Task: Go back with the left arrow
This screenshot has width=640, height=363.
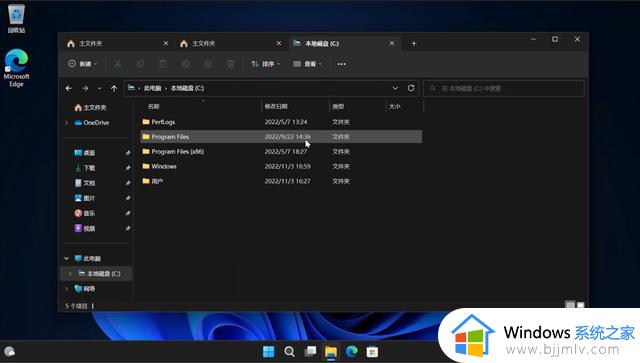Action: 69,88
